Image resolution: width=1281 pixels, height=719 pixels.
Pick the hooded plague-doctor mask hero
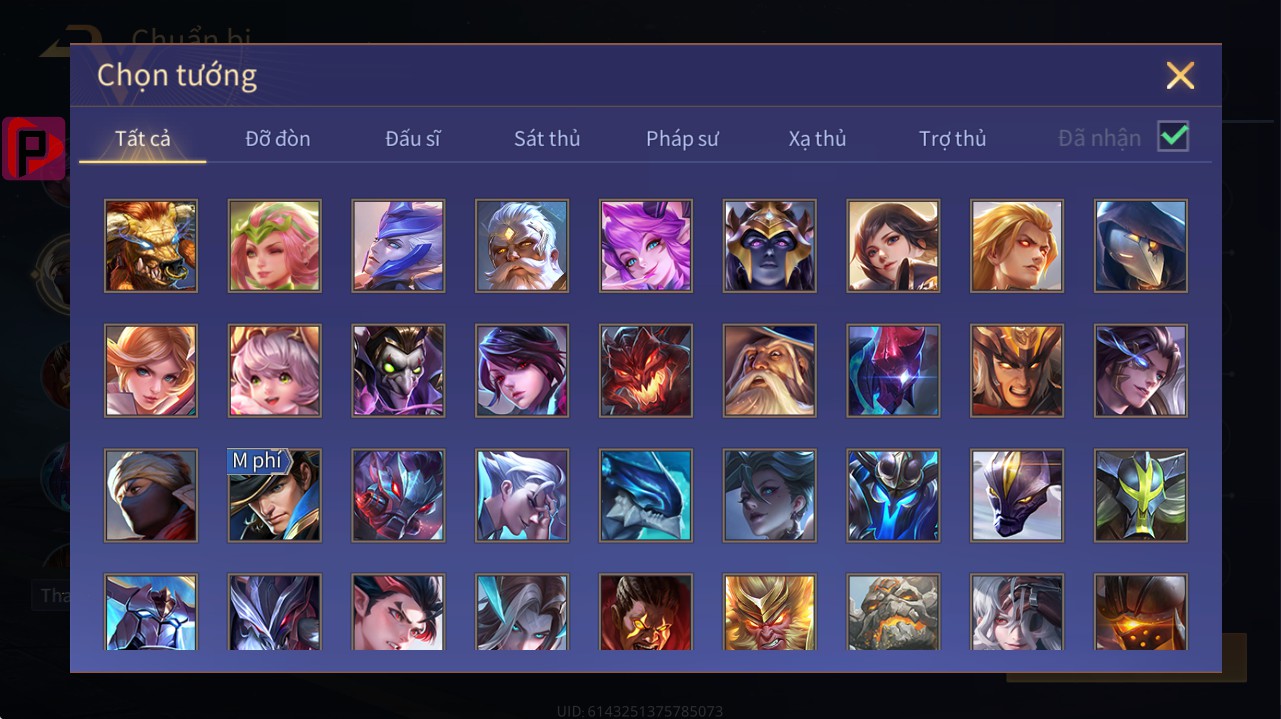(x=1141, y=246)
